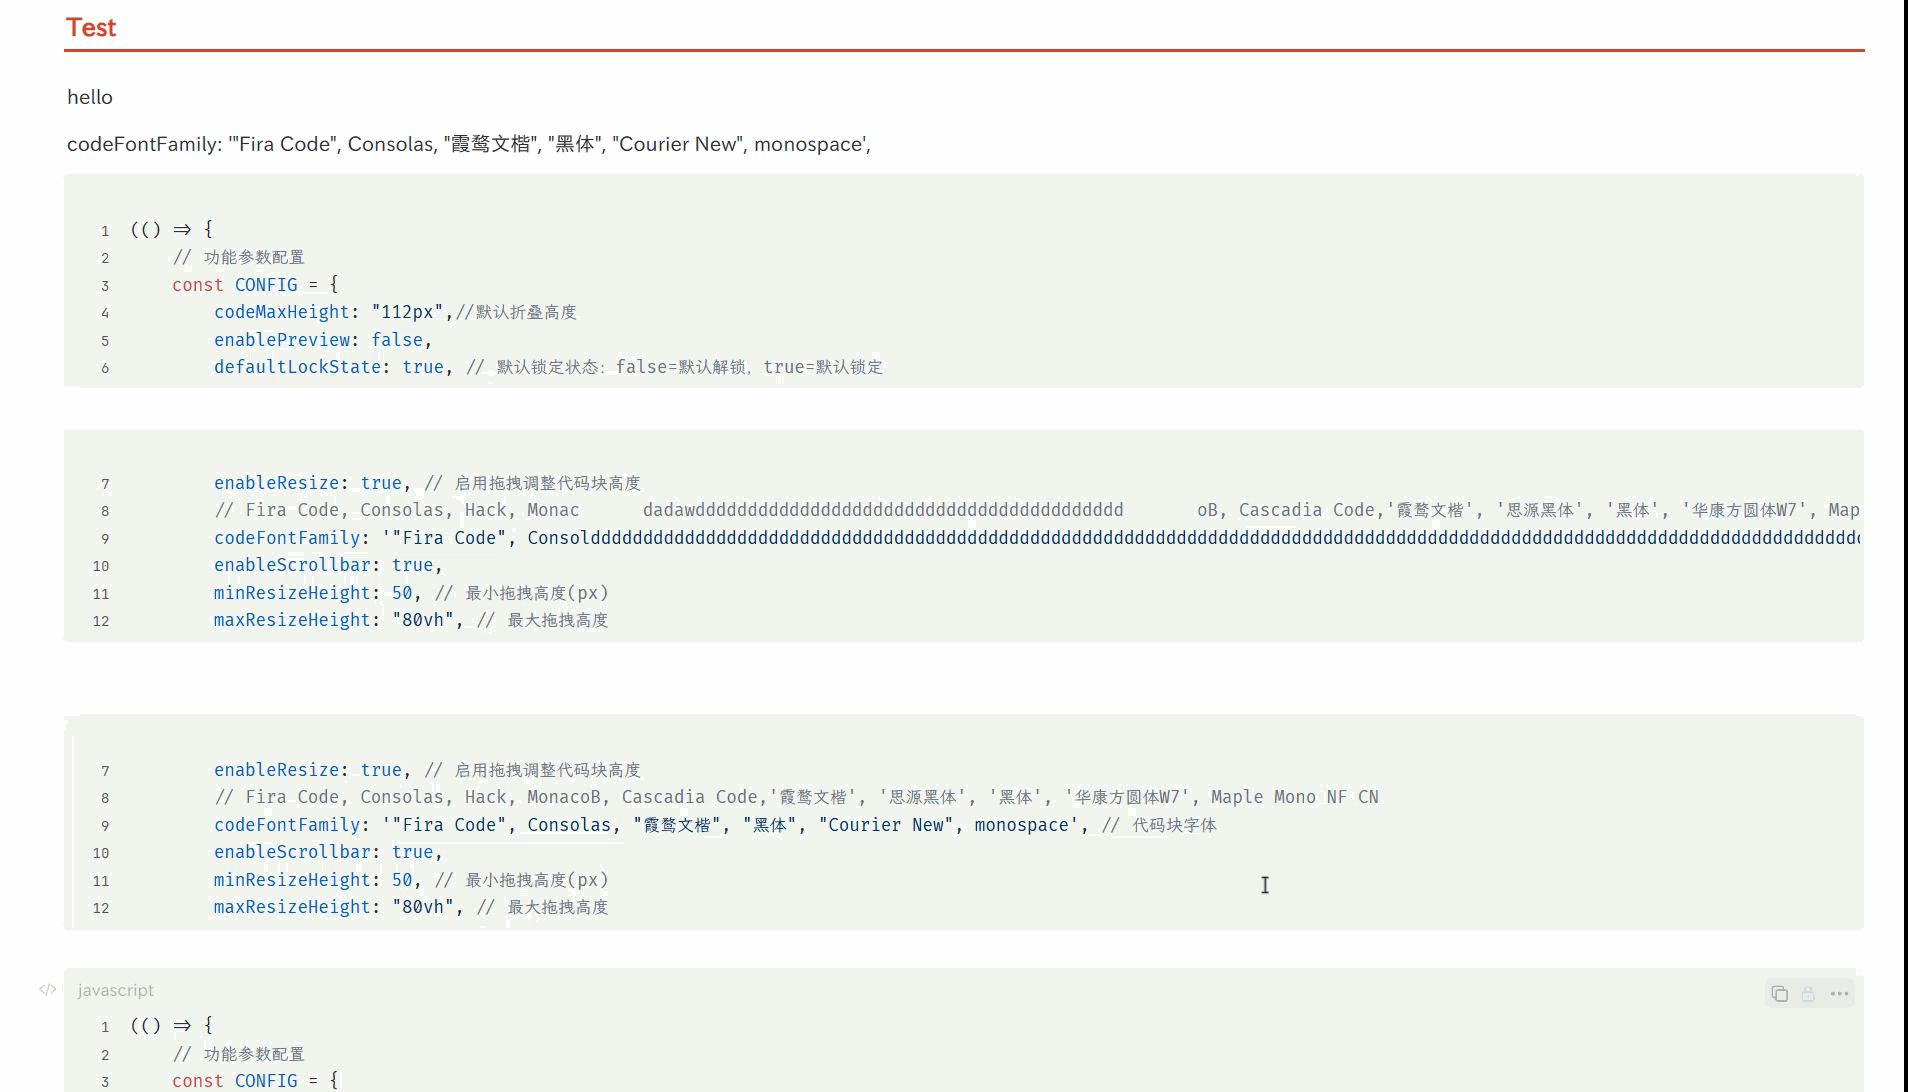Click the javascript language label
This screenshot has width=1908, height=1092.
(115, 990)
